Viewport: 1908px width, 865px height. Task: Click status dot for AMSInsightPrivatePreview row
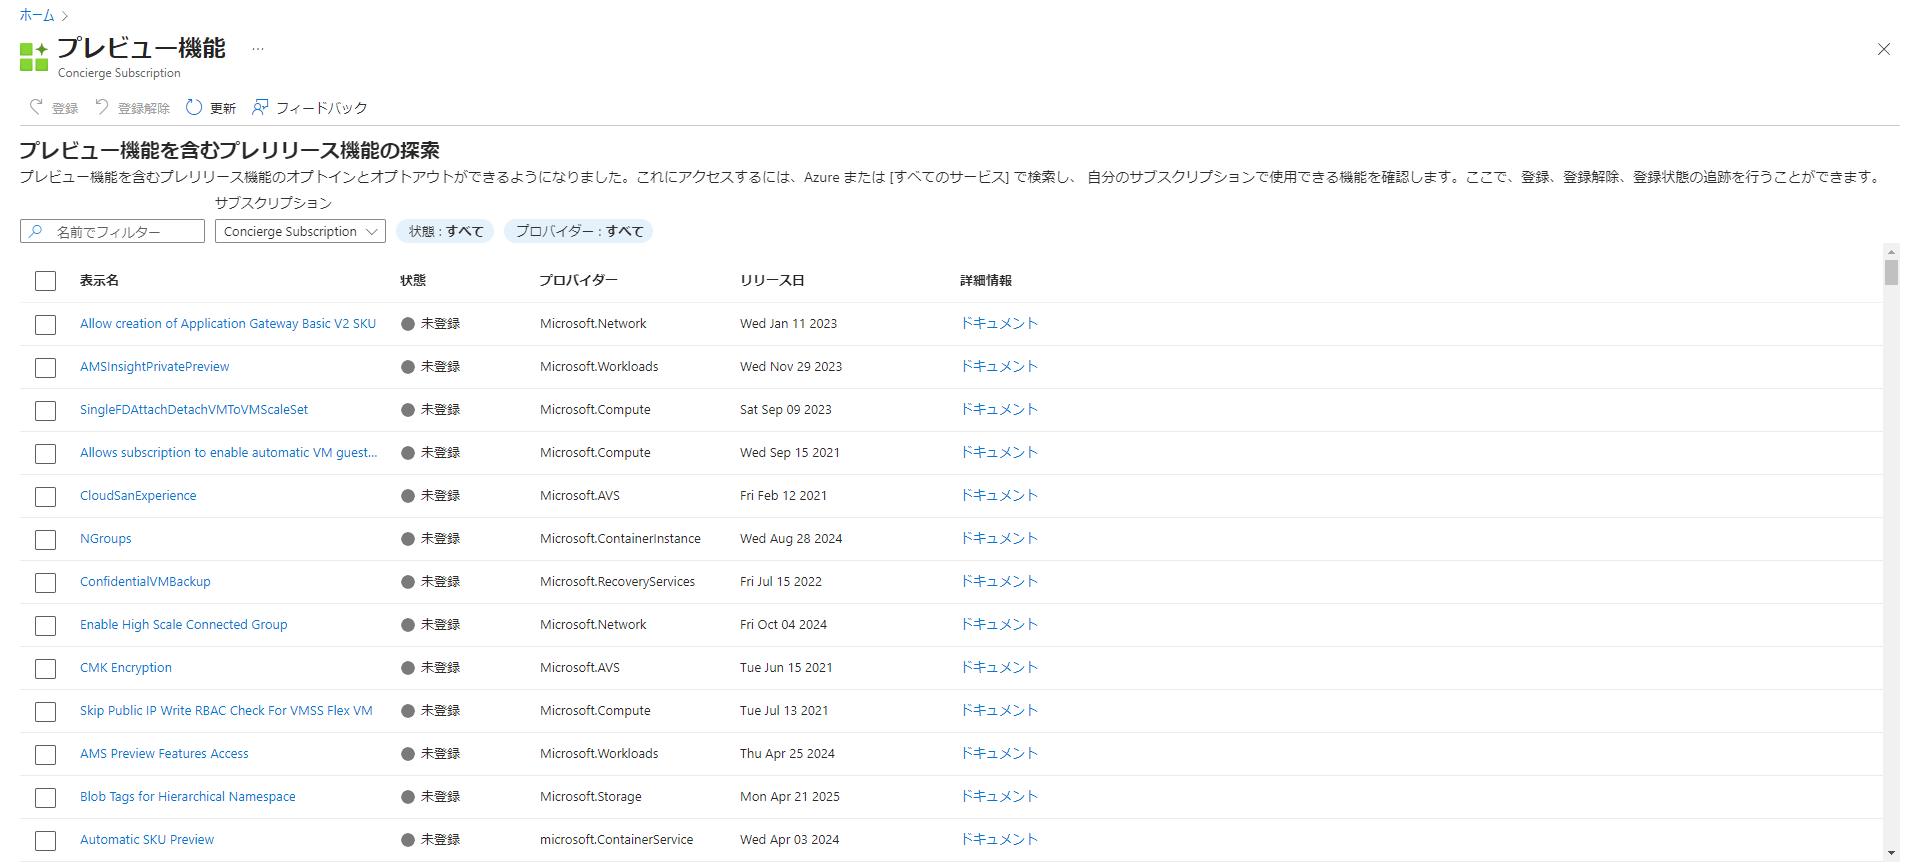(x=408, y=367)
